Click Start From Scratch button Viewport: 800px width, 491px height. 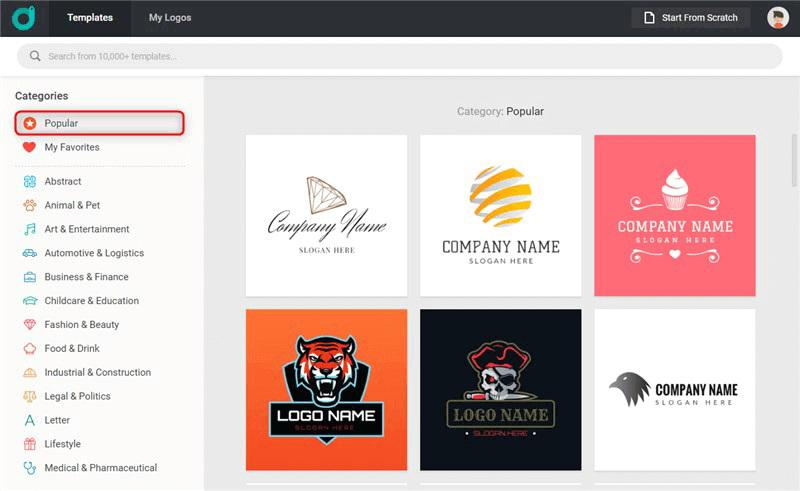[x=690, y=18]
